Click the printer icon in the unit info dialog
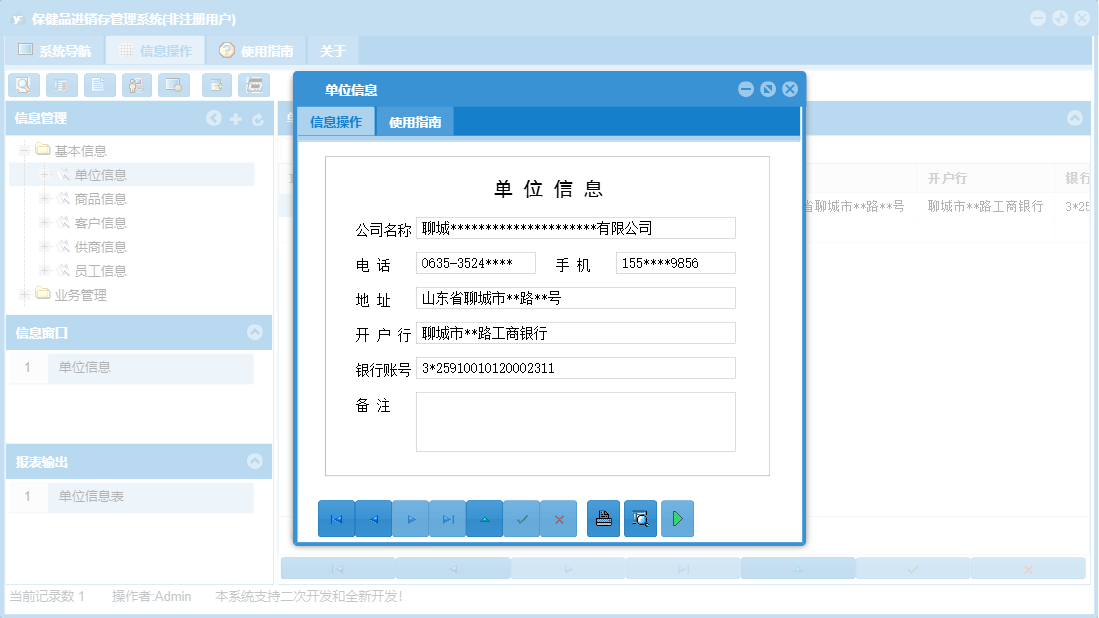The width and height of the screenshot is (1099, 618). click(x=603, y=518)
